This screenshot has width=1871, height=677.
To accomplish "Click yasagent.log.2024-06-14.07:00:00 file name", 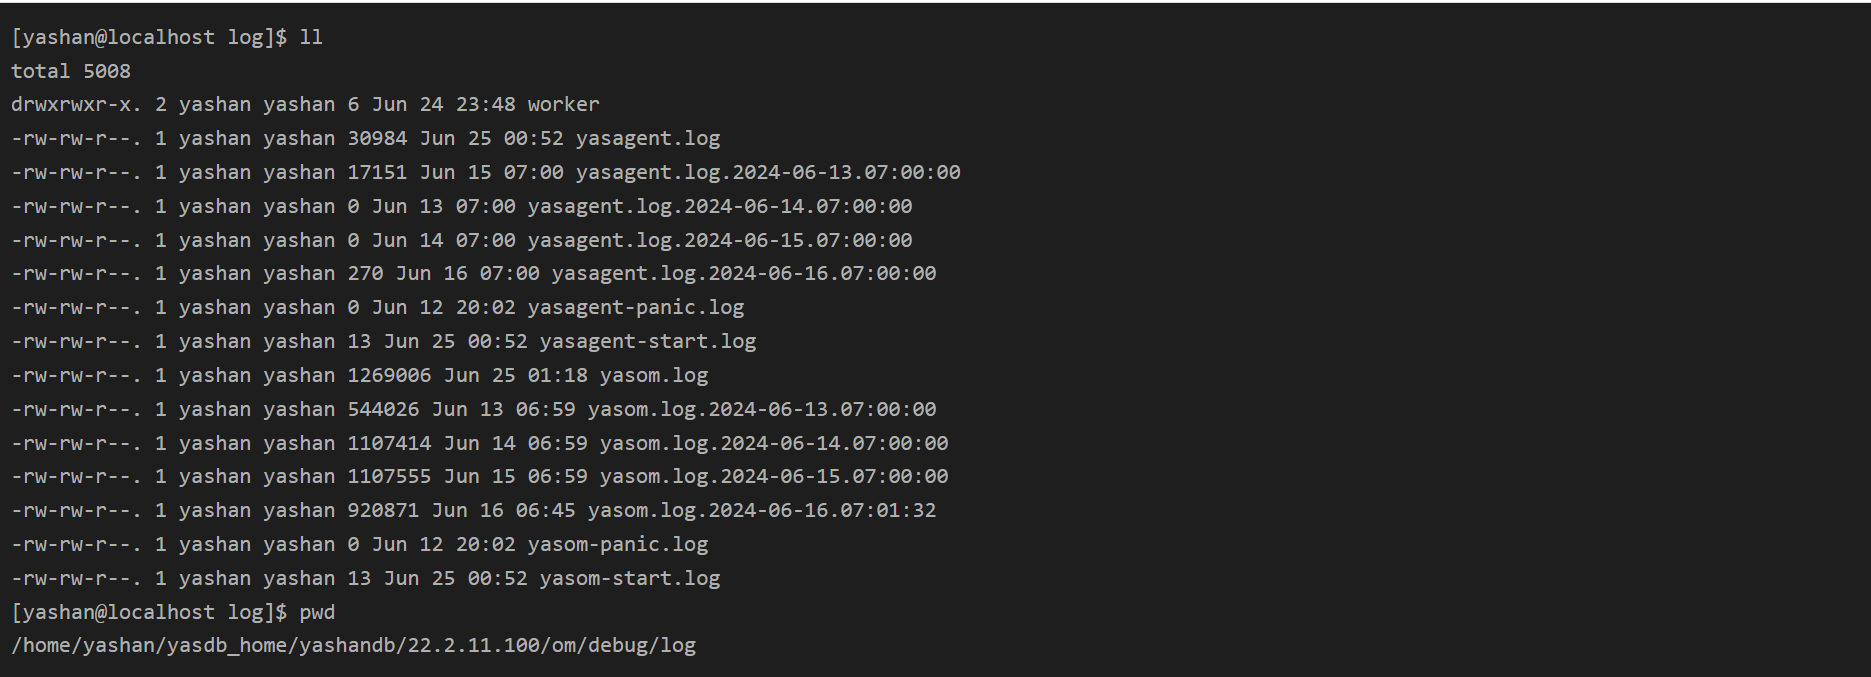I will [720, 207].
